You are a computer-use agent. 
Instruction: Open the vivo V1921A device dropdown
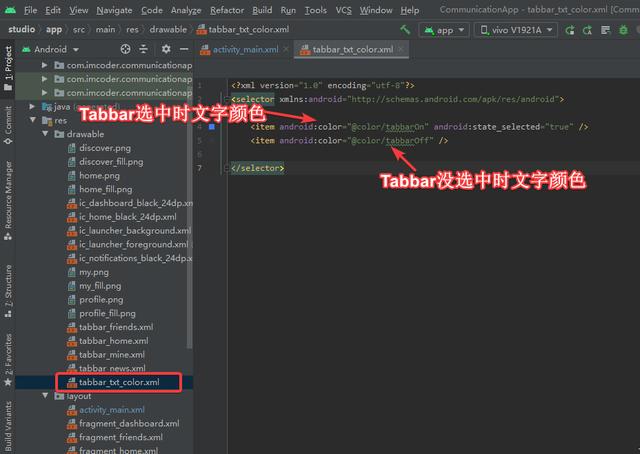[516, 30]
